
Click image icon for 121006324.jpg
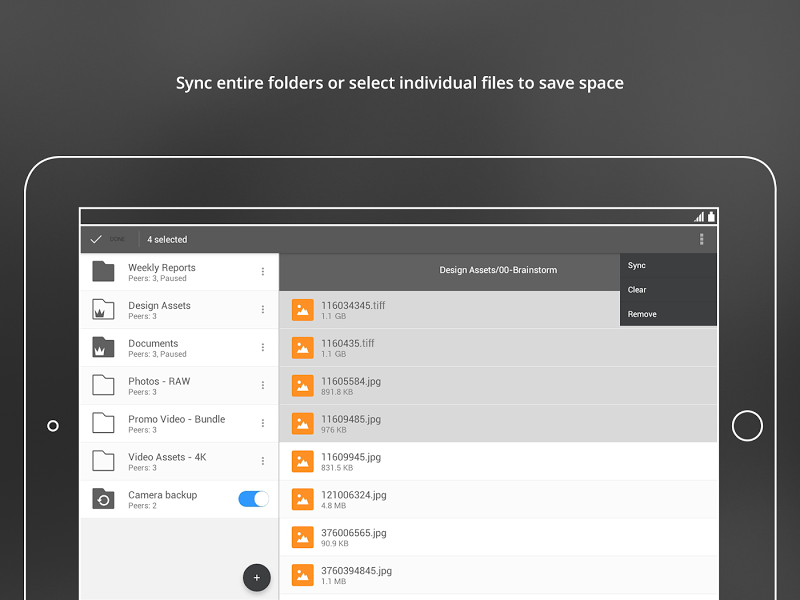click(303, 499)
